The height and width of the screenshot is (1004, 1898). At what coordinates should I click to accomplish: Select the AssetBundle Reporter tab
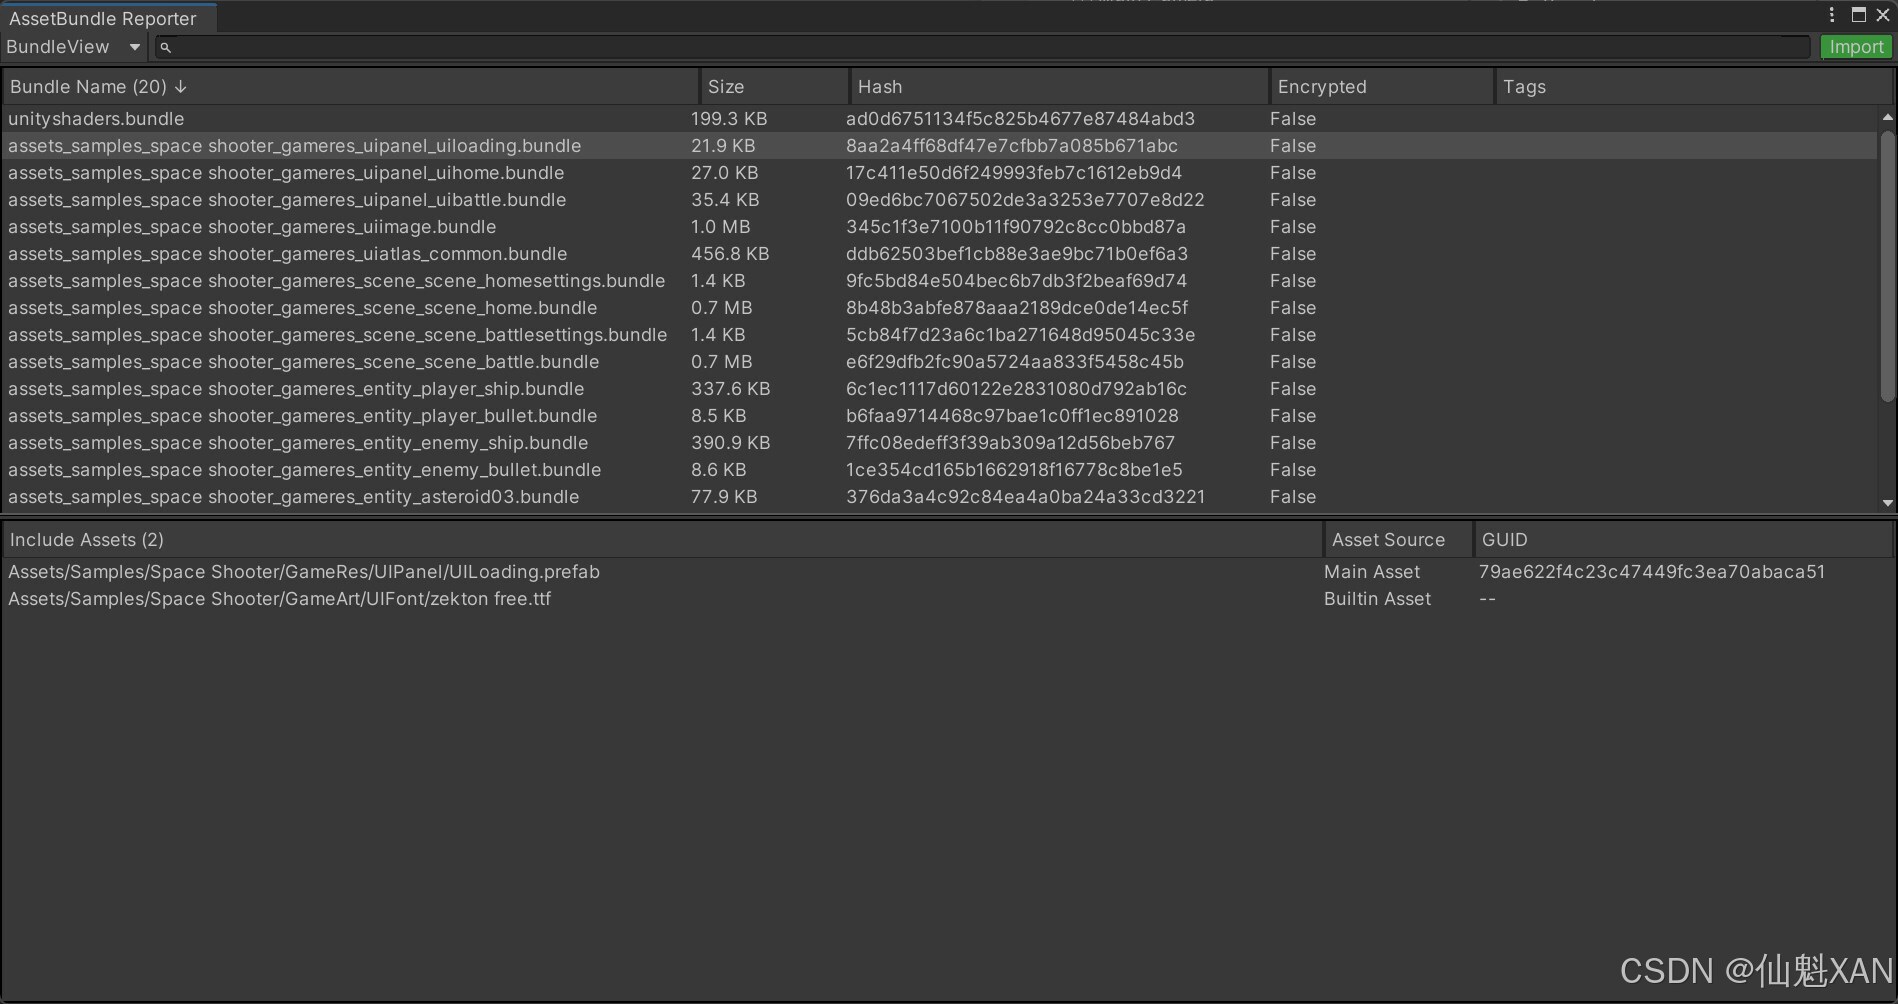103,18
